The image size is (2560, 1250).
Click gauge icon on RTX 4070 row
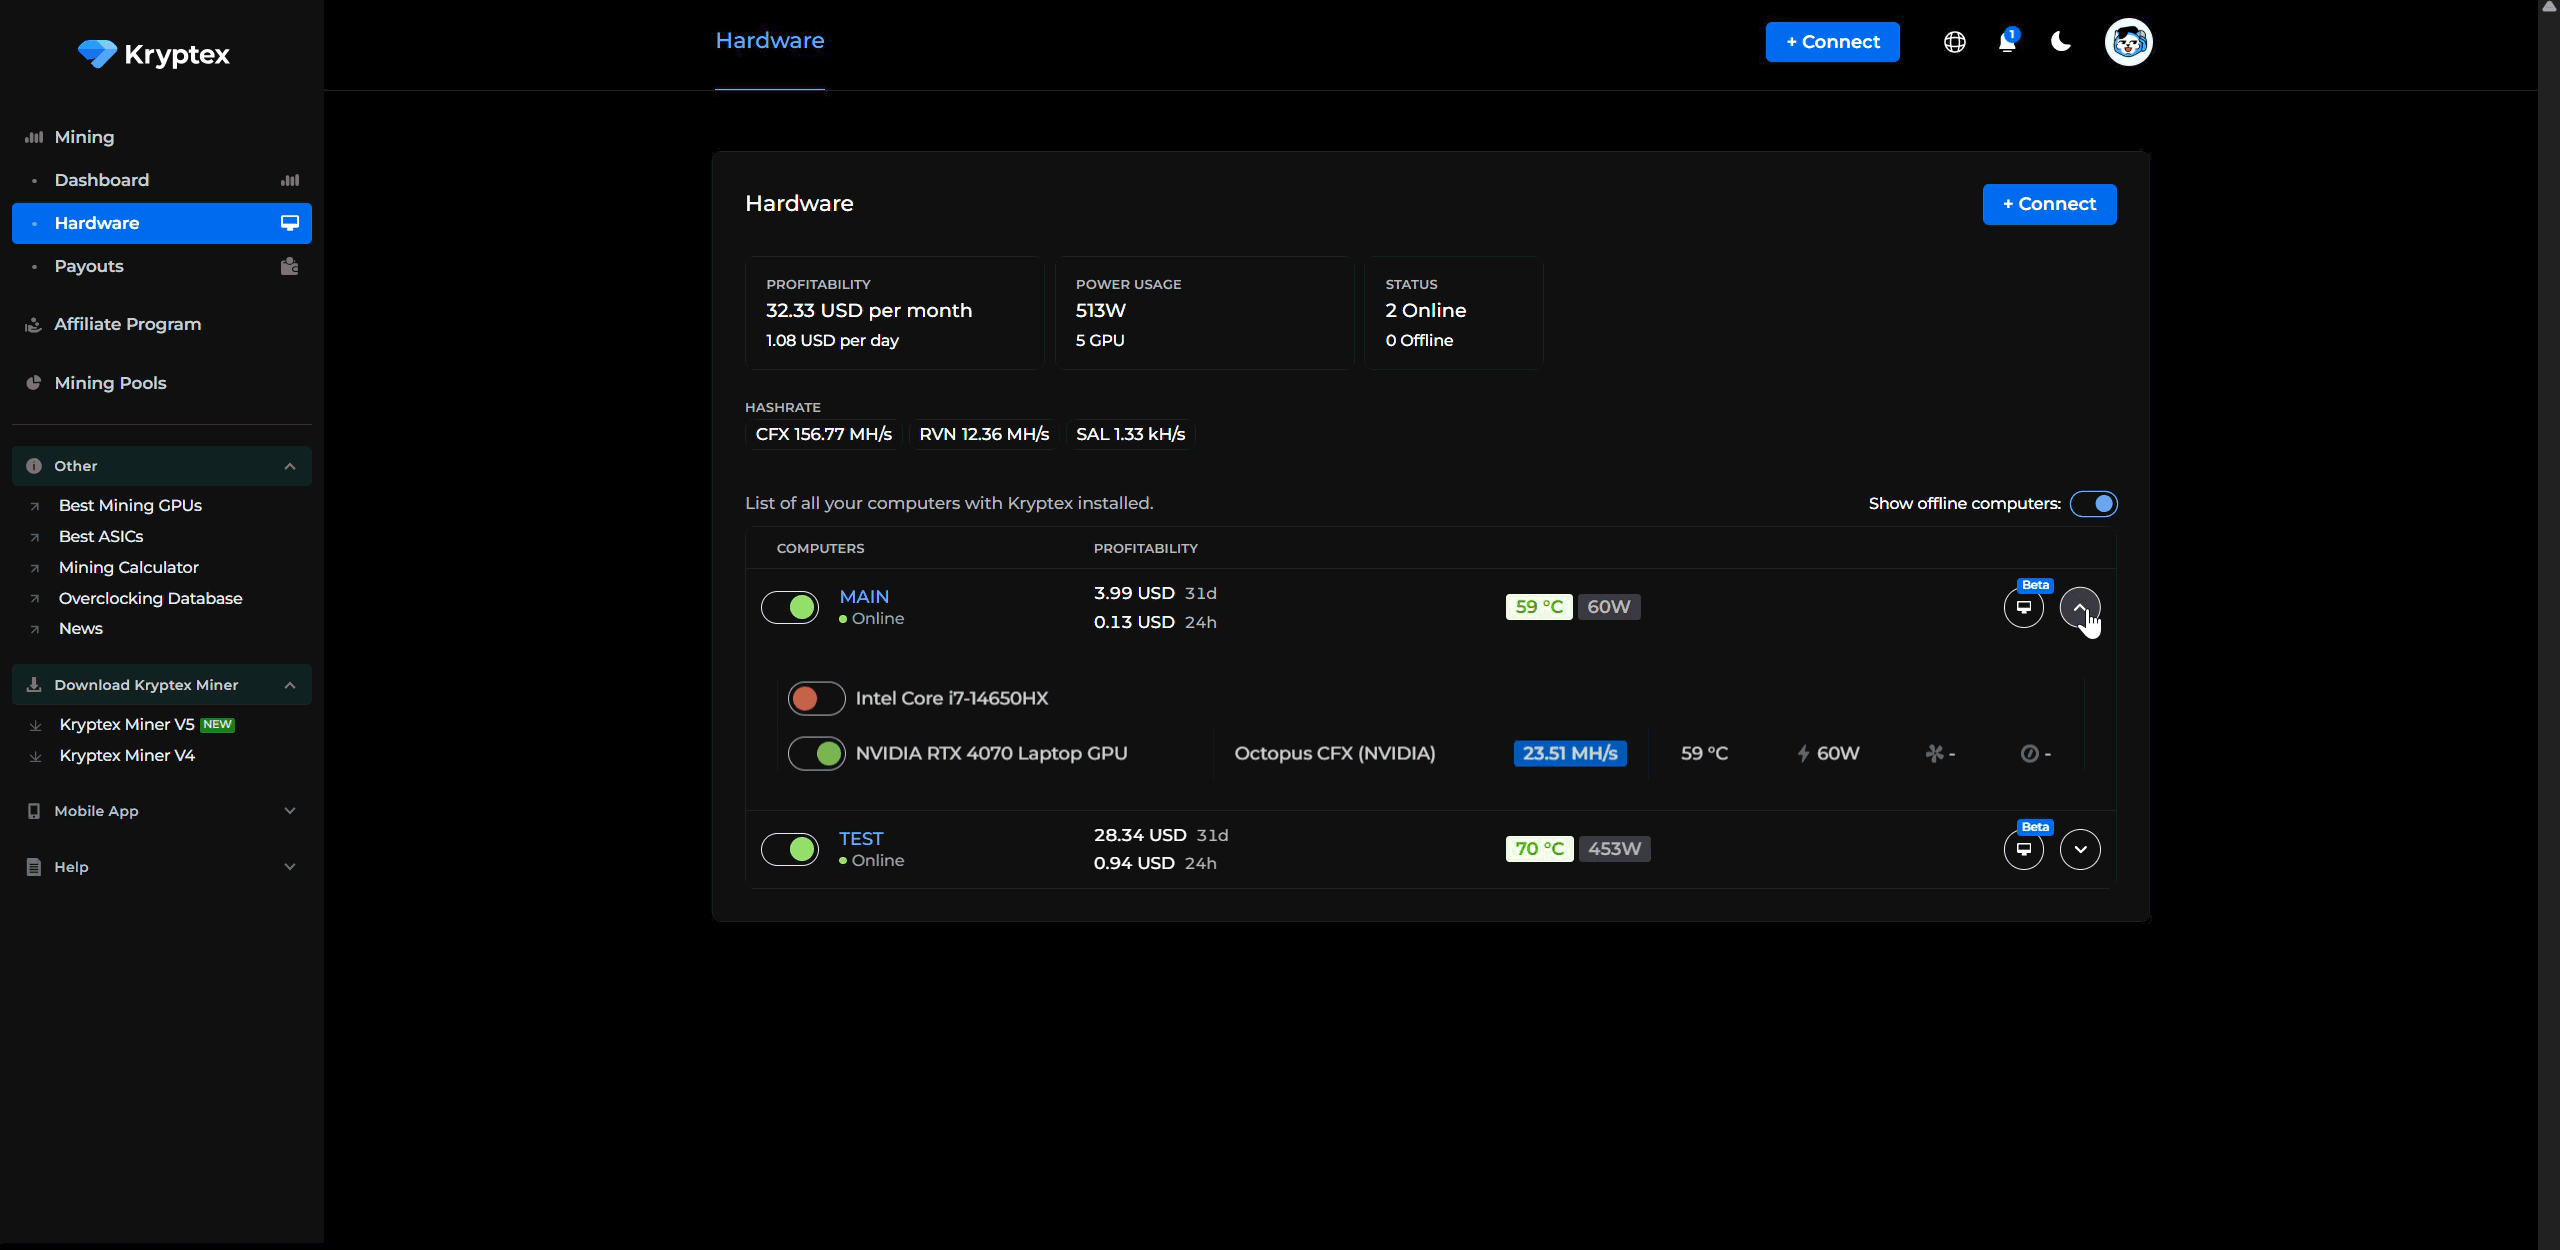tap(2029, 753)
